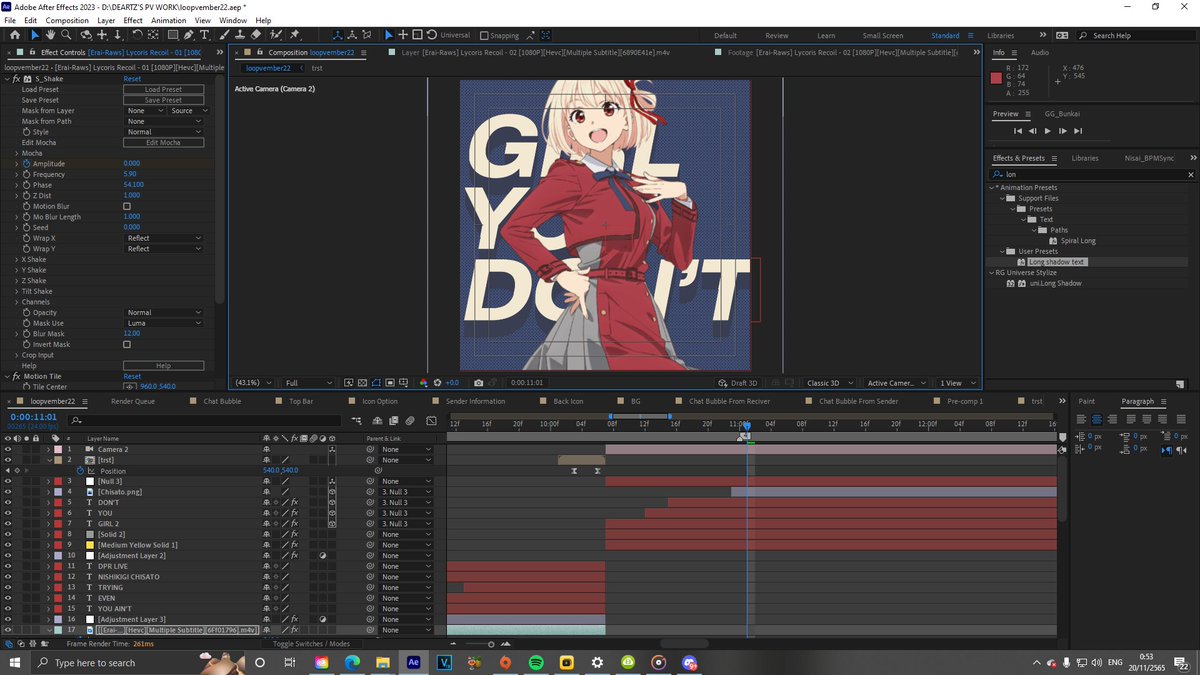The width and height of the screenshot is (1200, 675).
Task: Open the Mask from Layer None dropdown
Action: [x=143, y=110]
